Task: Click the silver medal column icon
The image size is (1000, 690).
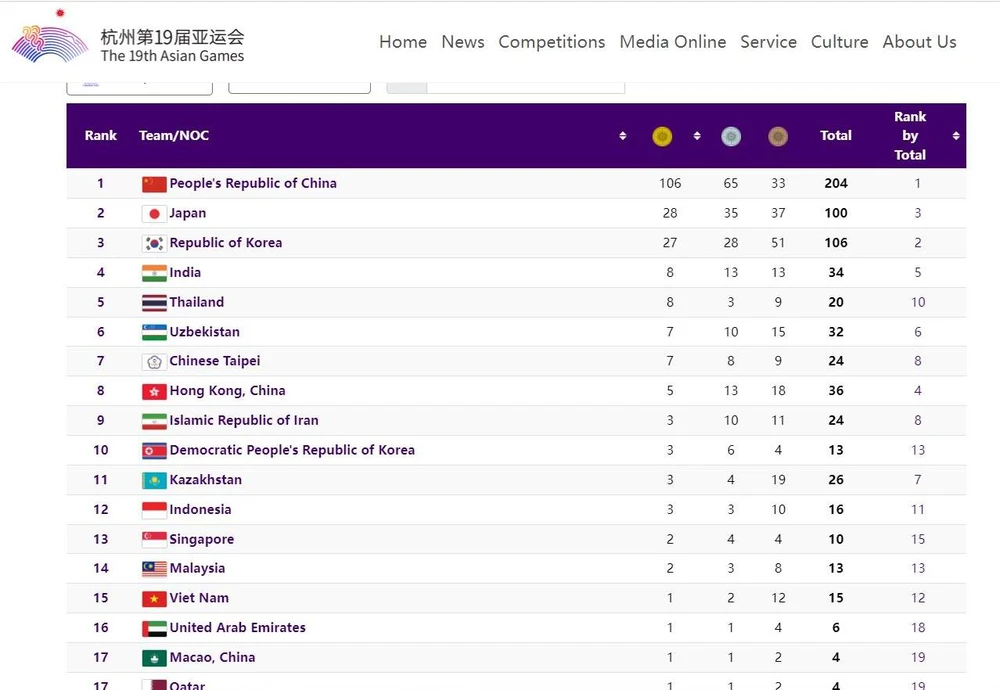Action: coord(731,136)
